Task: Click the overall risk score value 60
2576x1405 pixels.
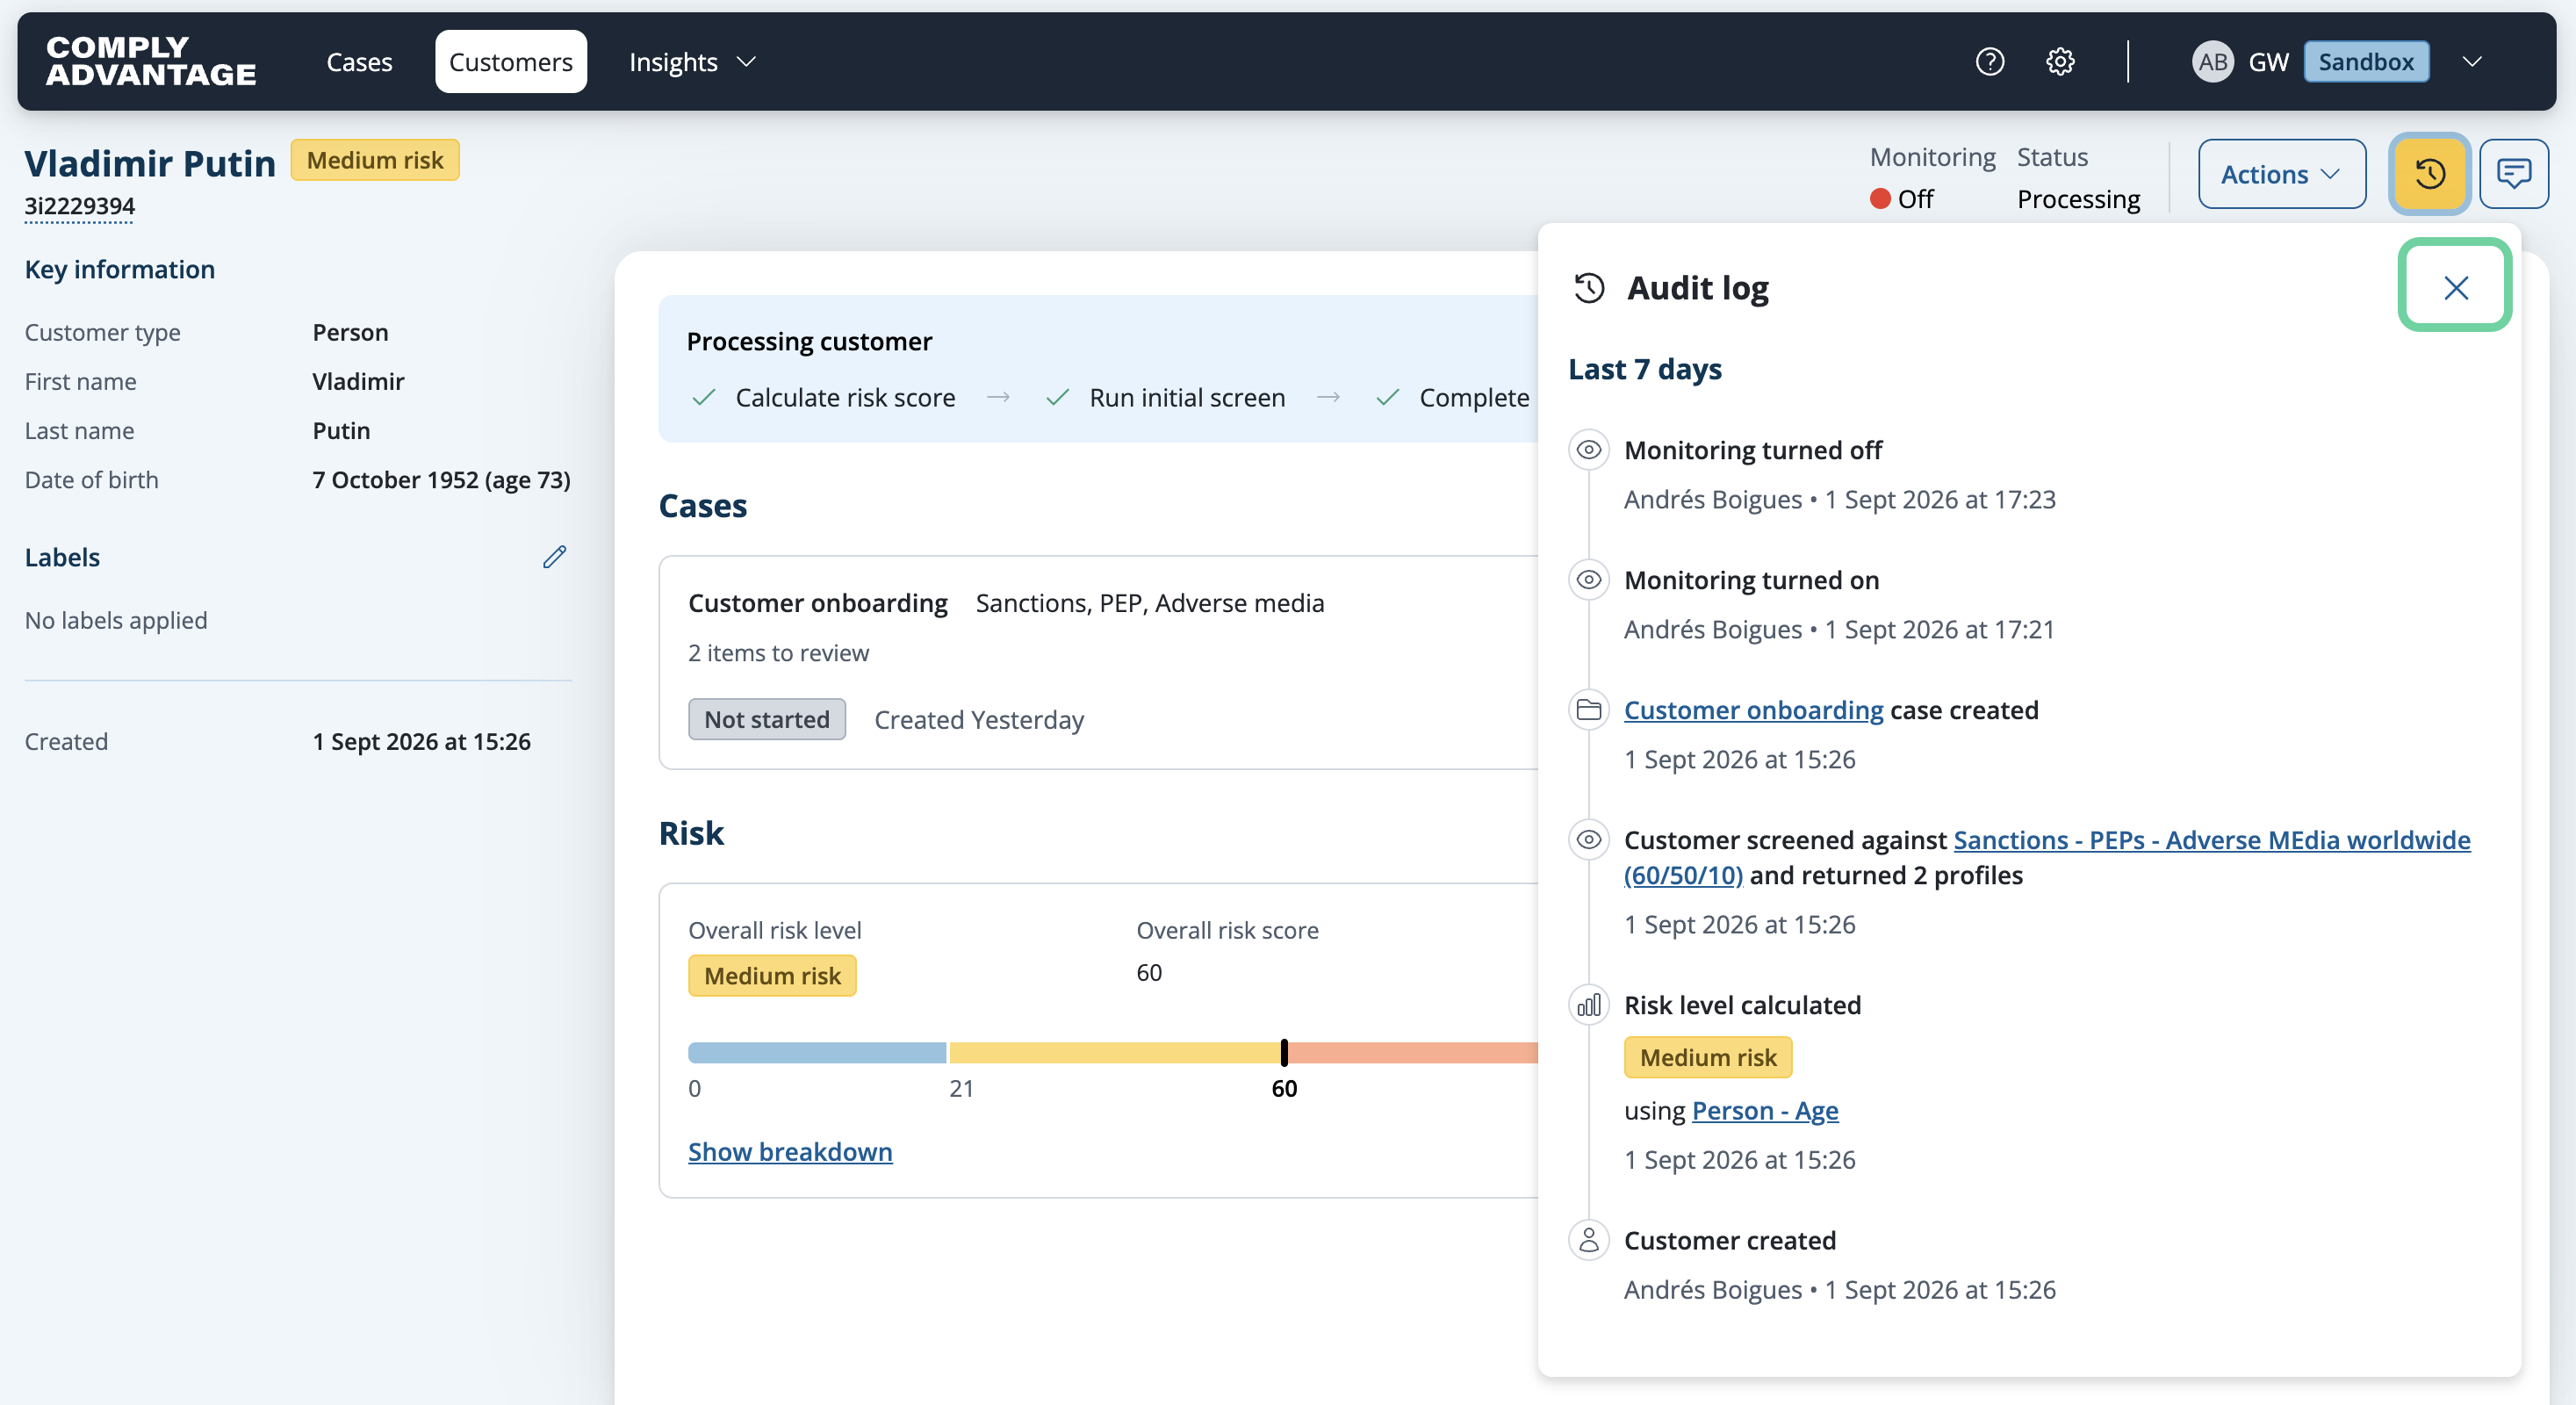Action: [1148, 972]
